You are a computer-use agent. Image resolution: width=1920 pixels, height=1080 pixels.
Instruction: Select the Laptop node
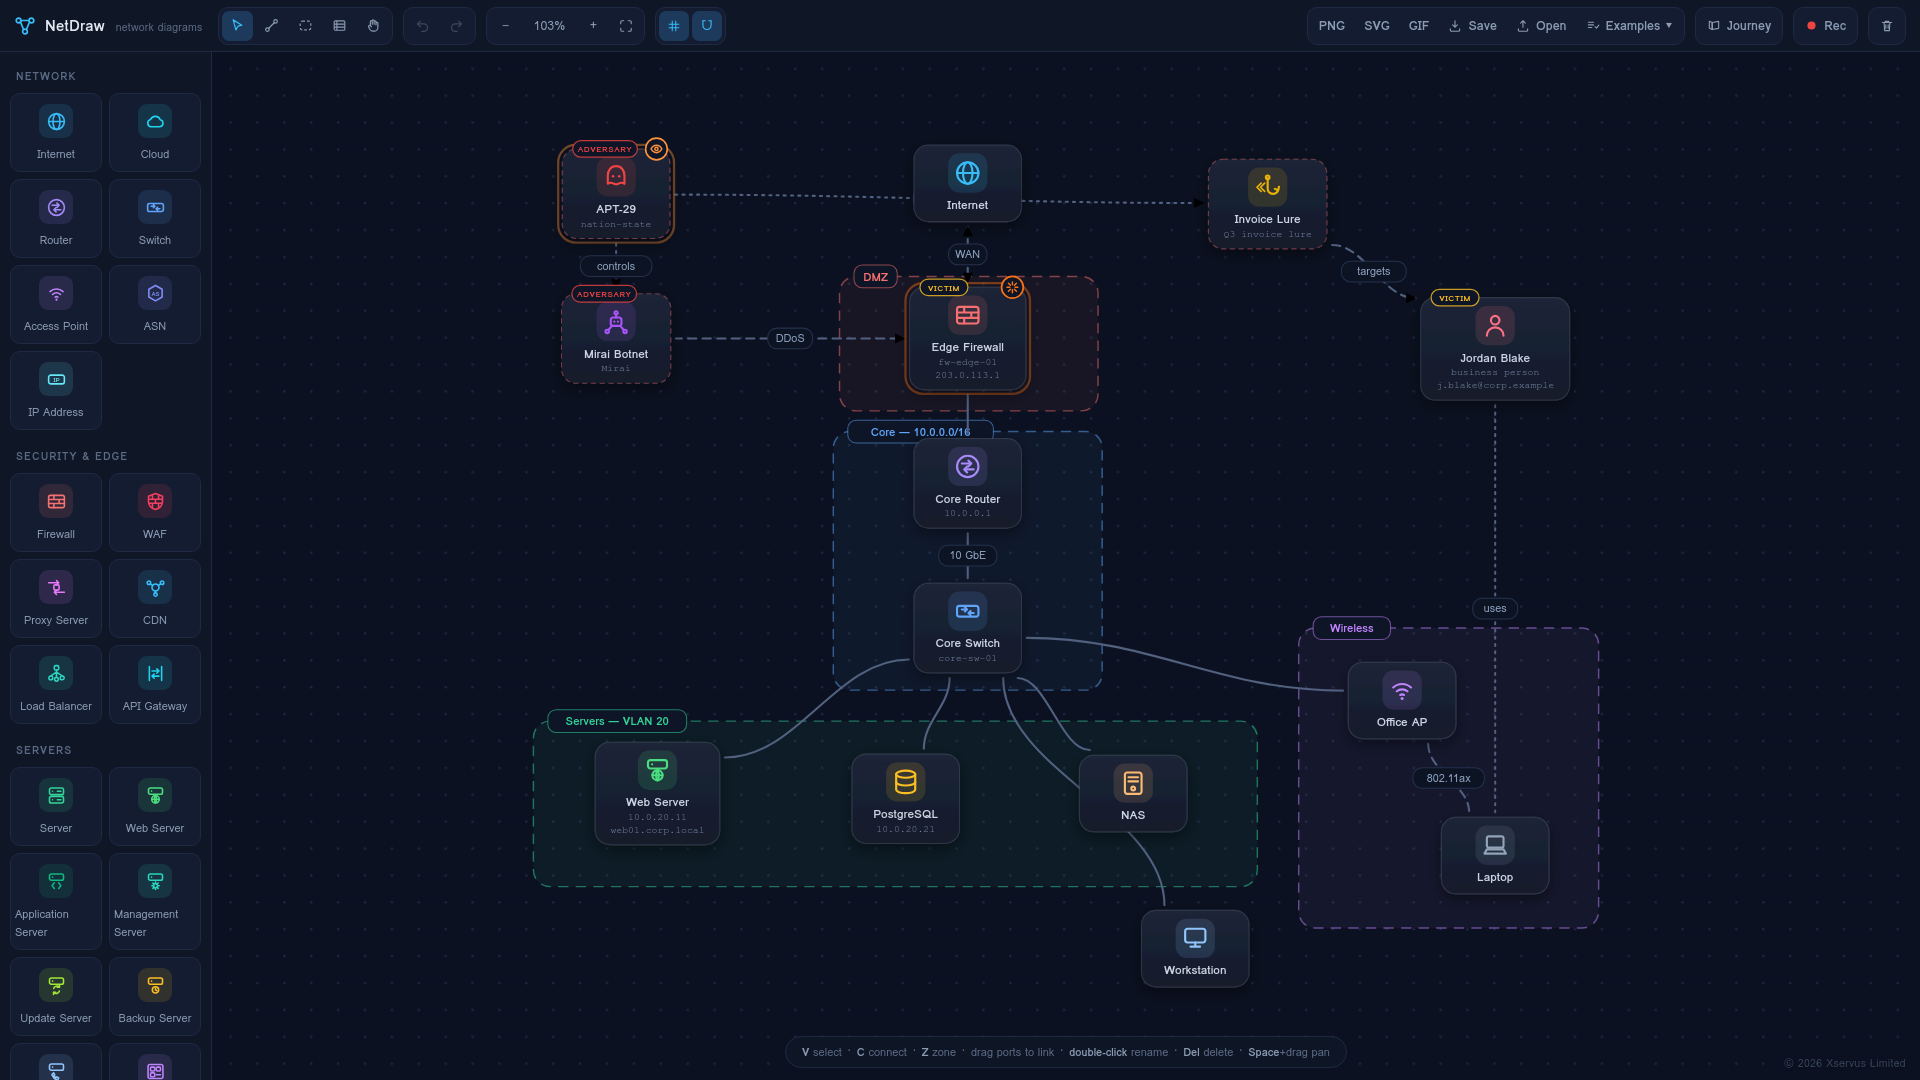point(1495,856)
